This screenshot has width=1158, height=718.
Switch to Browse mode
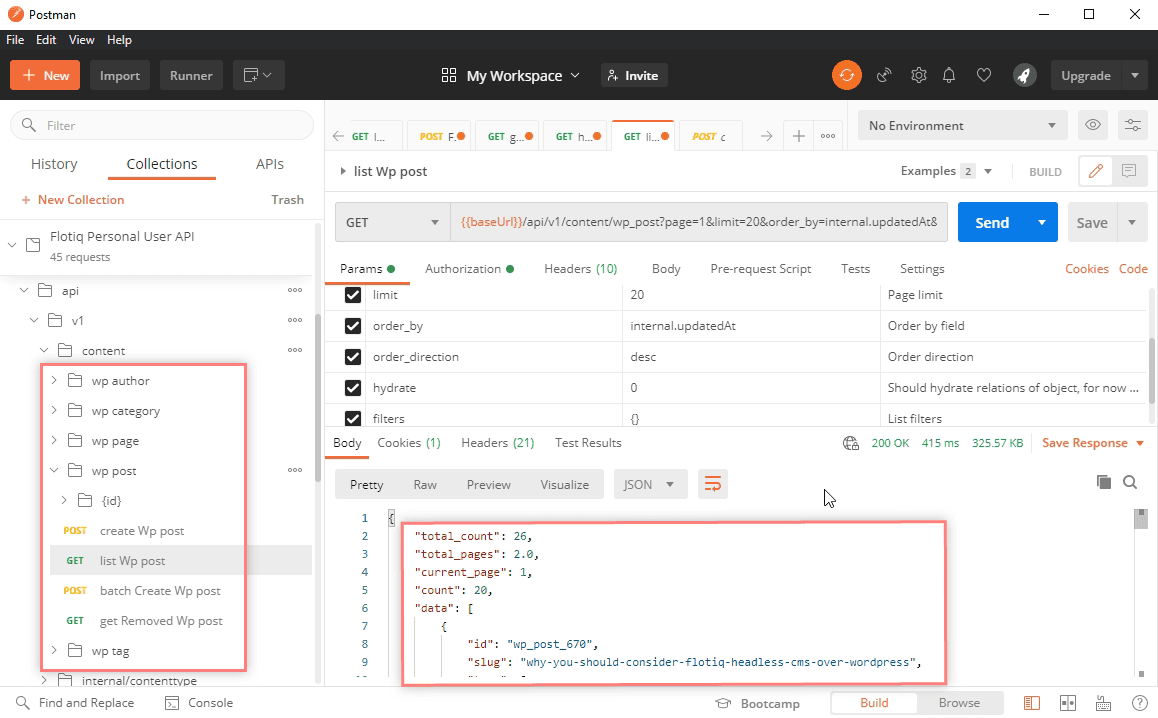tap(959, 702)
